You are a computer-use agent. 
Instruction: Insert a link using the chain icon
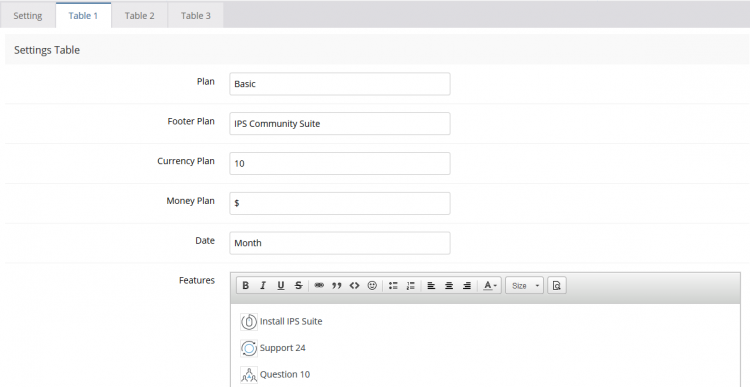click(319, 286)
